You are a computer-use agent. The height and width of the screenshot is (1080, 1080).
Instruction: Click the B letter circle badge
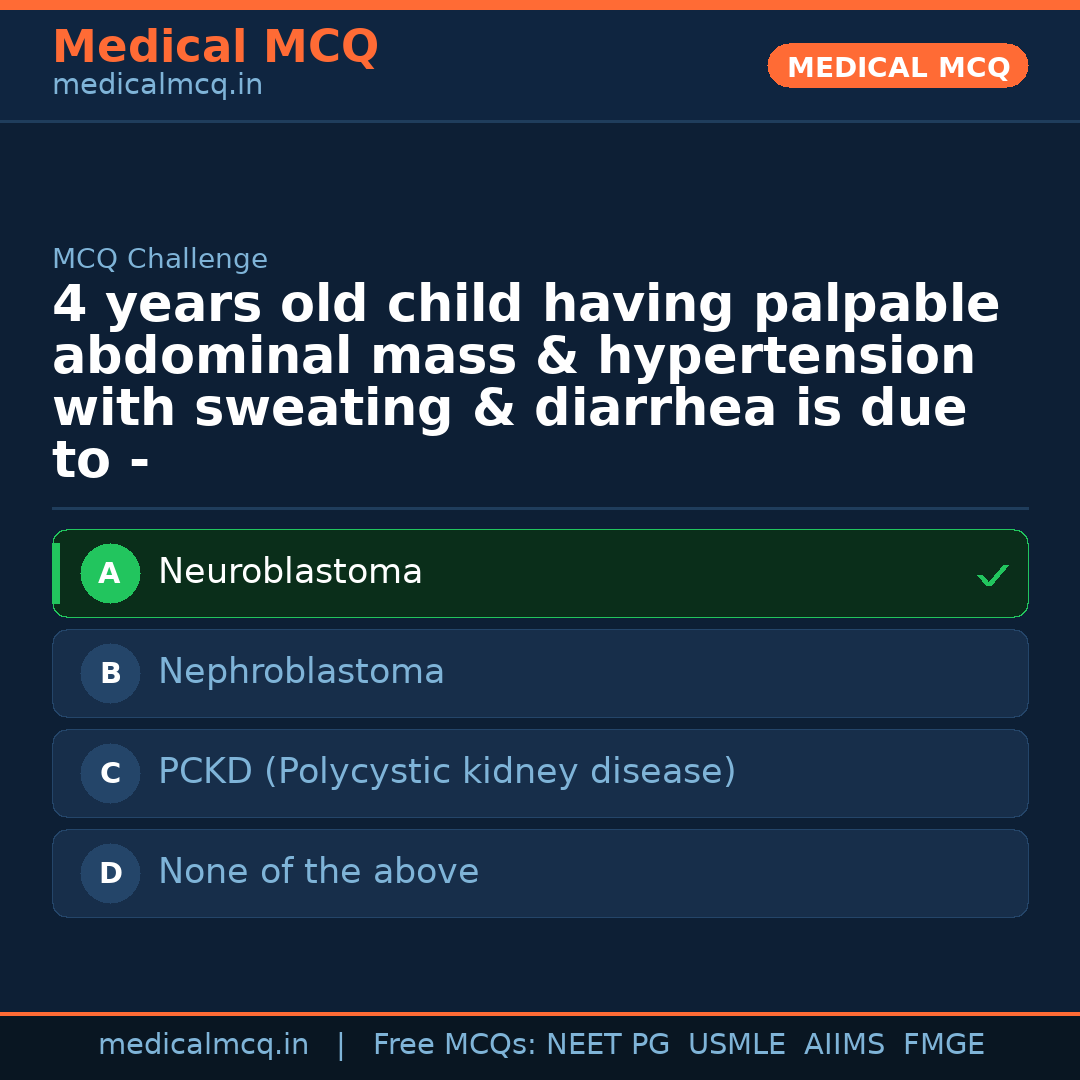click(110, 674)
